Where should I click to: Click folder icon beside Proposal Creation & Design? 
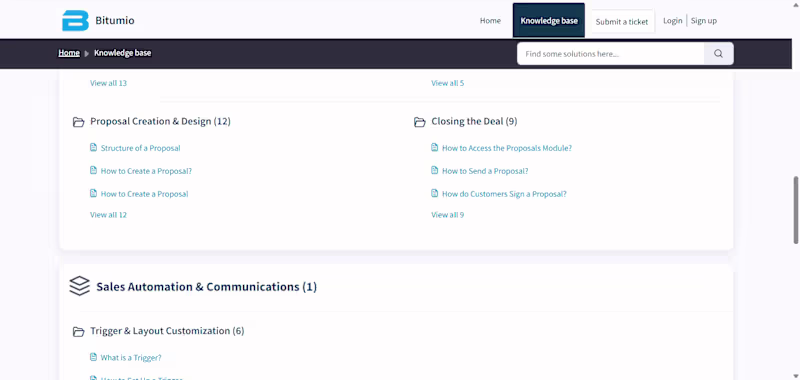pyautogui.click(x=78, y=122)
